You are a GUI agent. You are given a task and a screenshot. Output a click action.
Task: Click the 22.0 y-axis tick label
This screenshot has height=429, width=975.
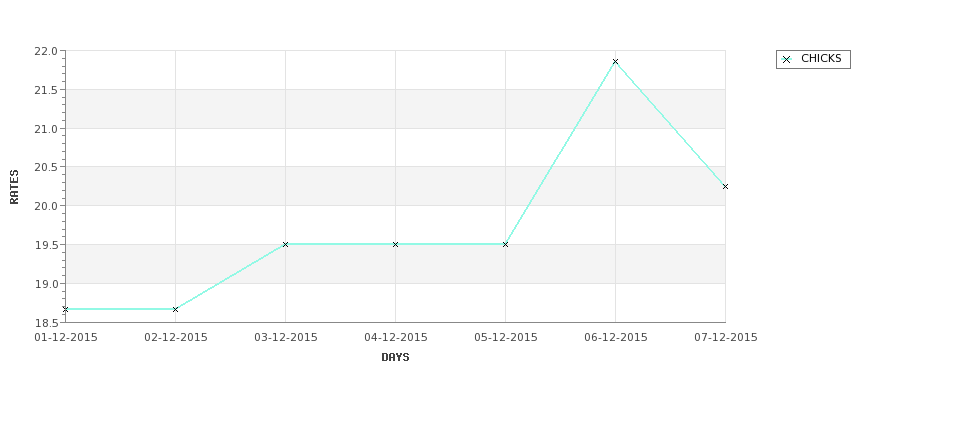tap(46, 51)
